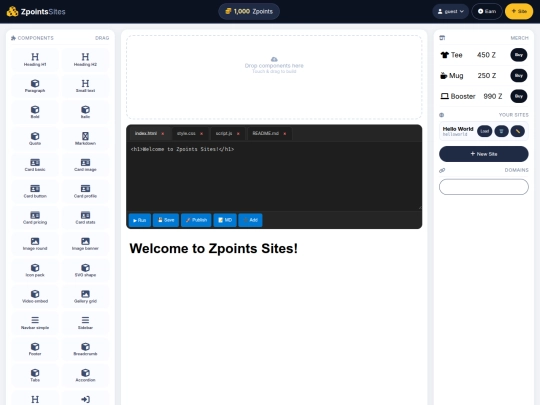
Task: Choose the Markdown component
Action: click(x=85, y=138)
